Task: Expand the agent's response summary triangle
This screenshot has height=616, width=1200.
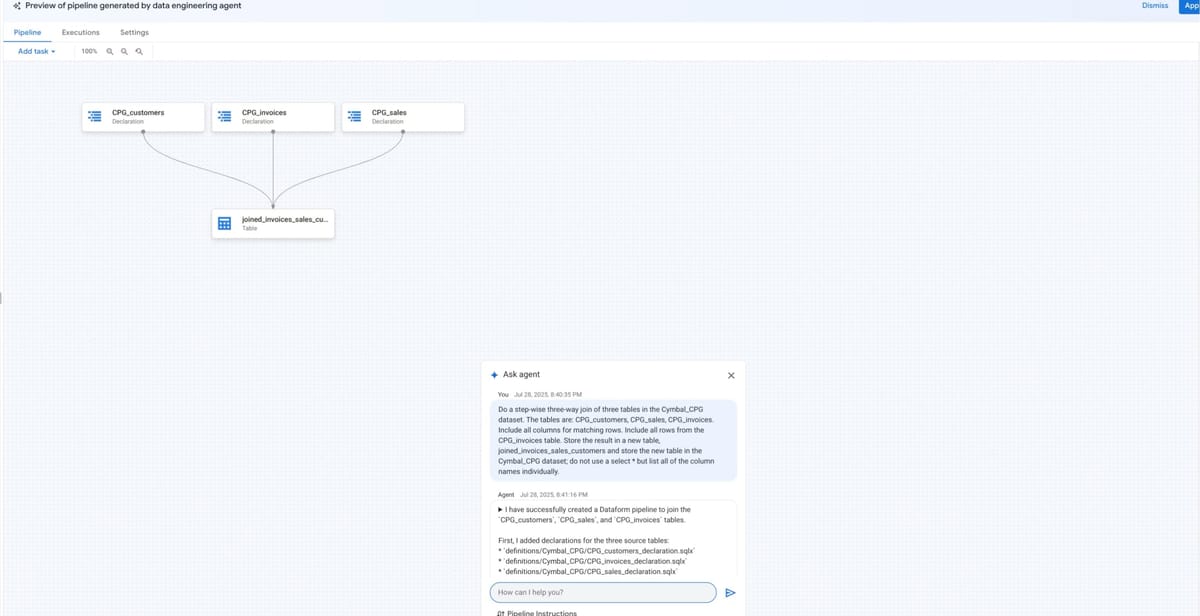Action: coord(500,510)
